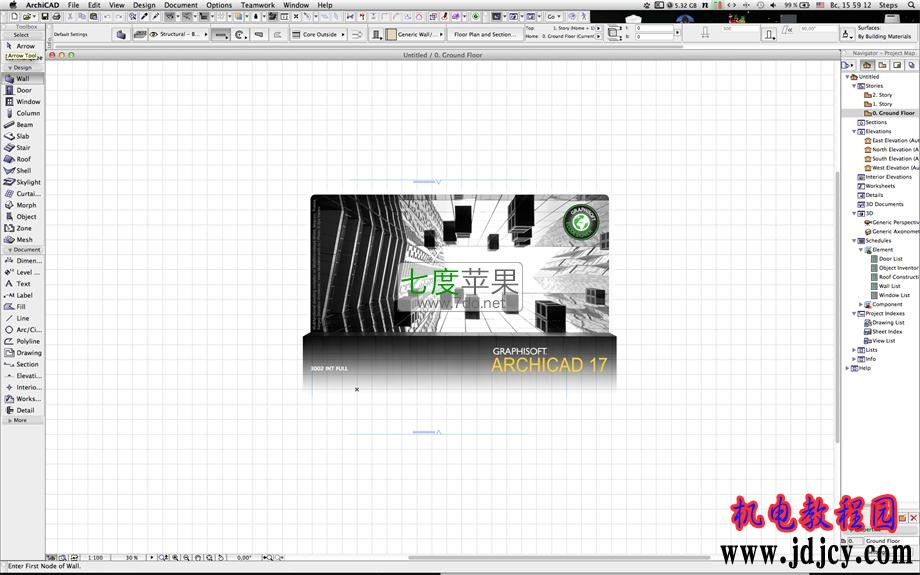The width and height of the screenshot is (920, 575).
Task: Open the File menu
Action: pos(73,5)
